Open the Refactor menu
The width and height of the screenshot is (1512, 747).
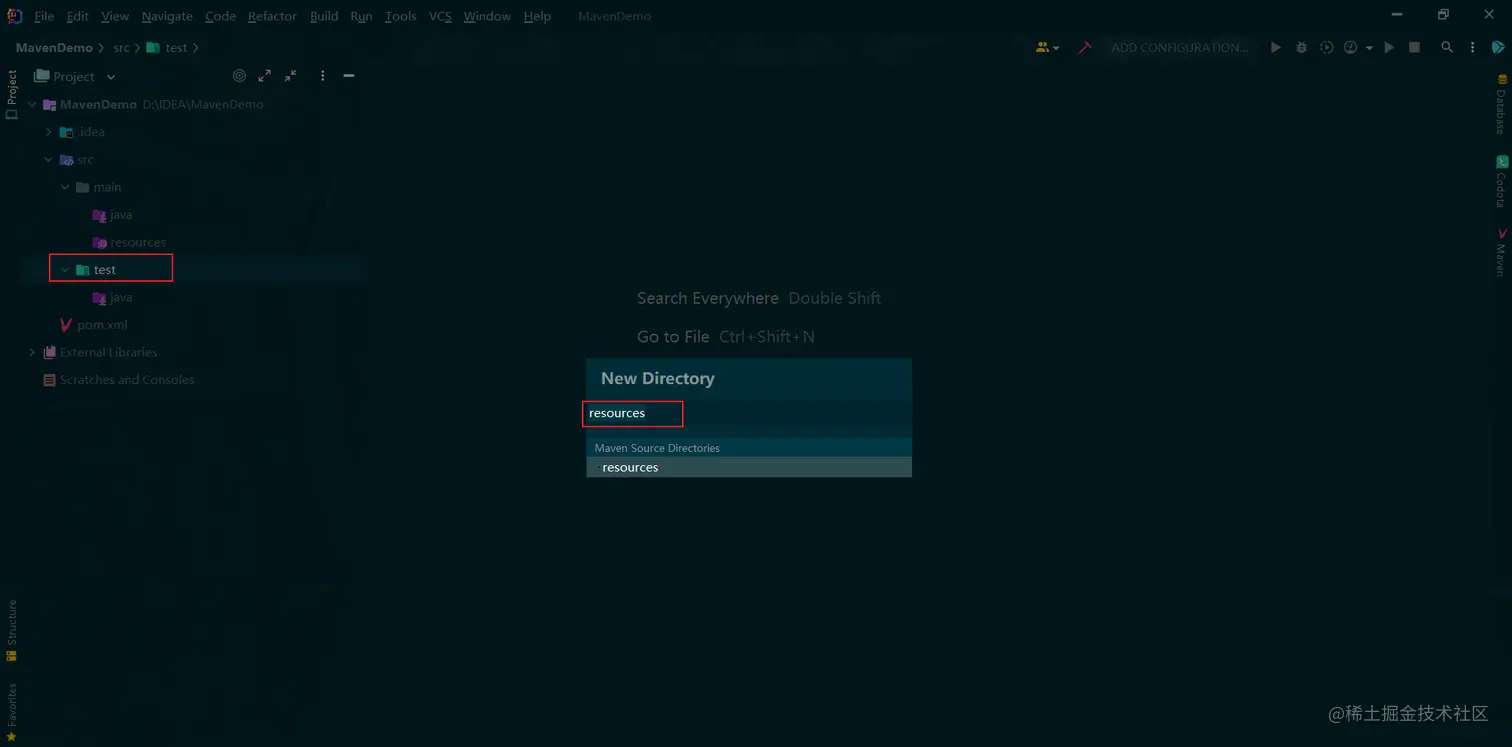[272, 16]
